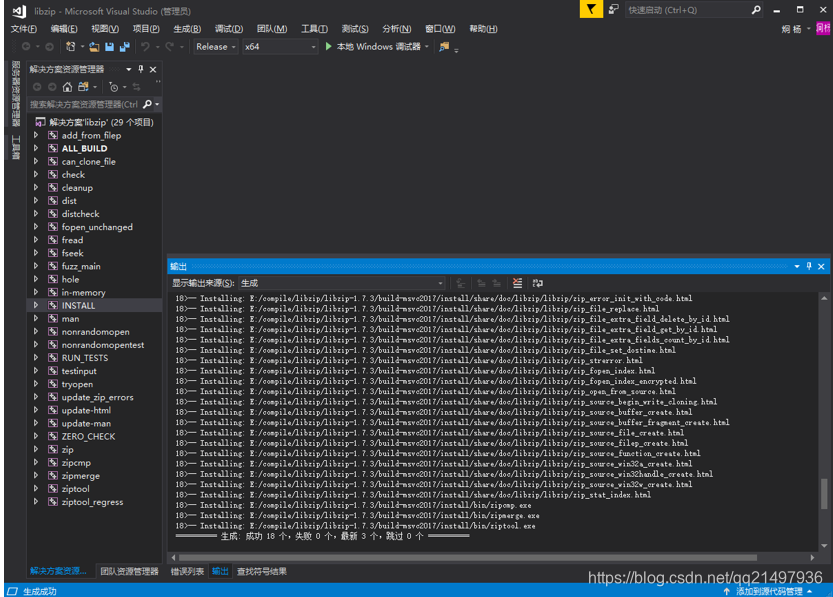Open the 生成(B) Build menu
The width and height of the screenshot is (833, 597).
pyautogui.click(x=187, y=29)
